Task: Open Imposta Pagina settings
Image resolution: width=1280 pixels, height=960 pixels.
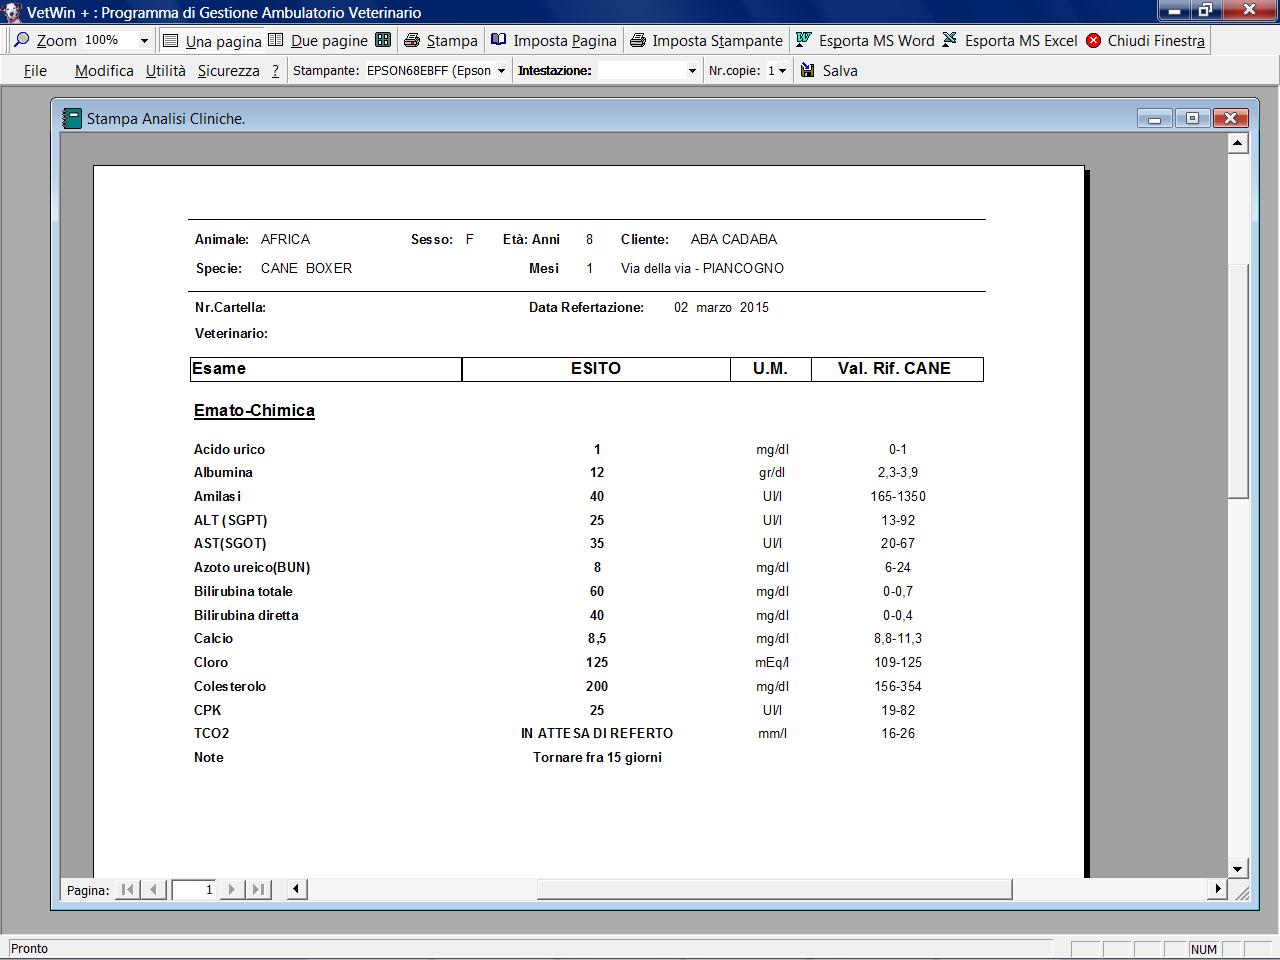Action: (x=553, y=40)
